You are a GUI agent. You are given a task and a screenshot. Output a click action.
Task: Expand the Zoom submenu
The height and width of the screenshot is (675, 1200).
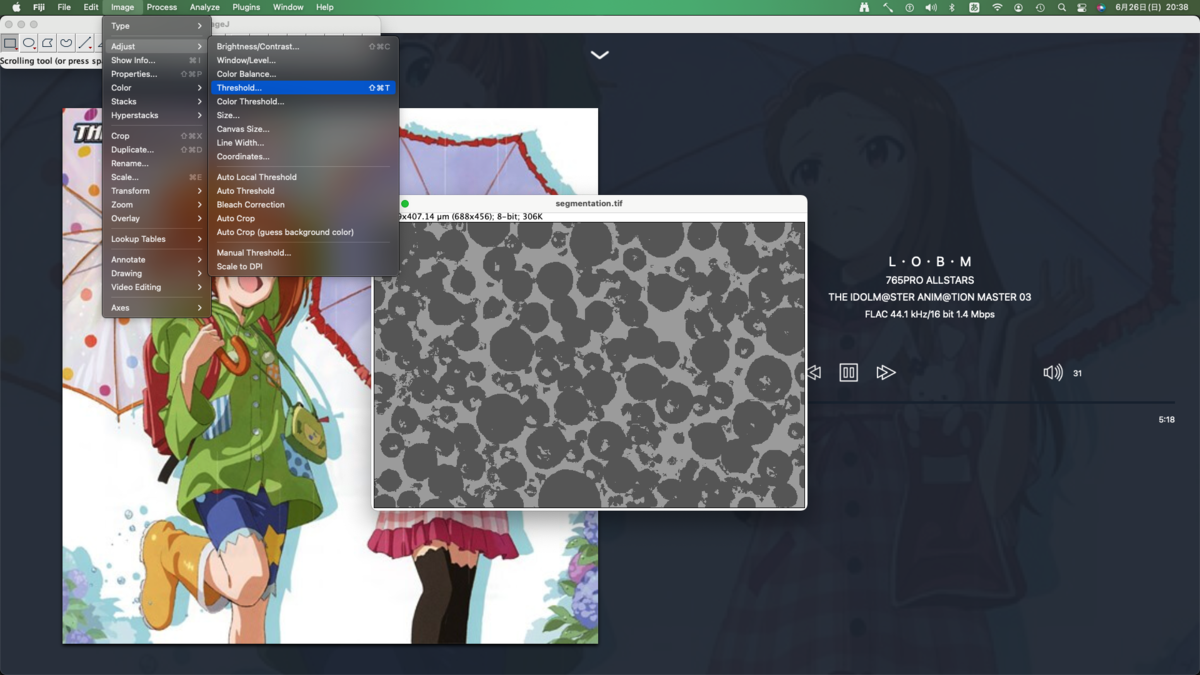[156, 205]
